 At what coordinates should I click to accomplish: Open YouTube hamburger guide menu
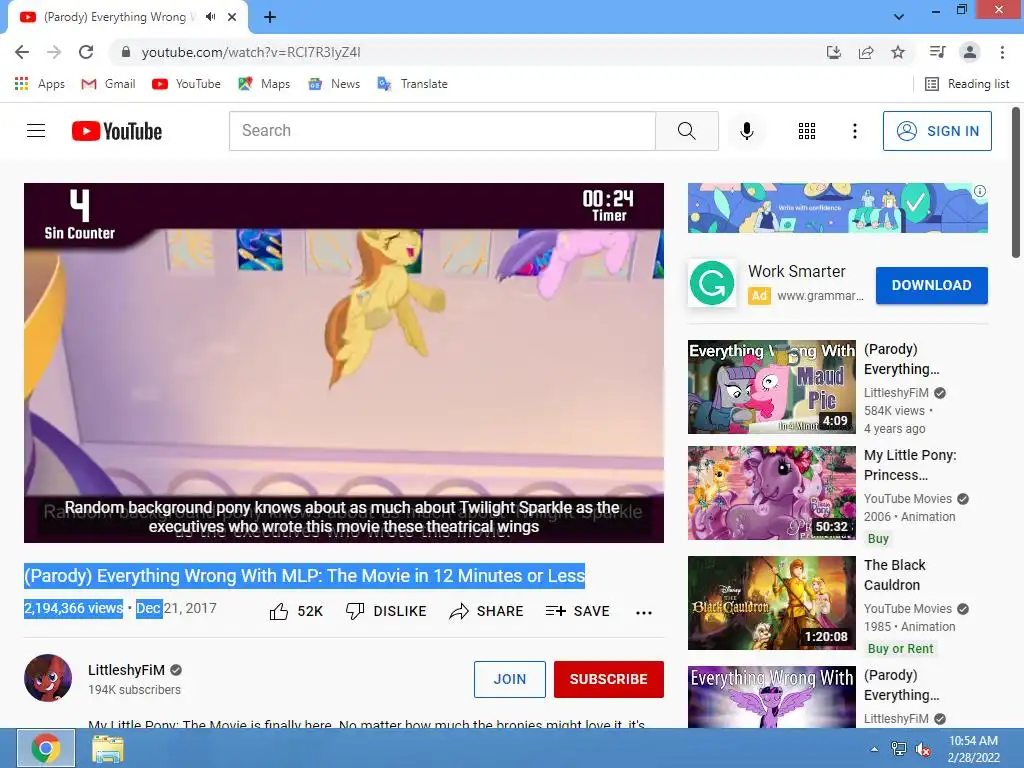[36, 131]
